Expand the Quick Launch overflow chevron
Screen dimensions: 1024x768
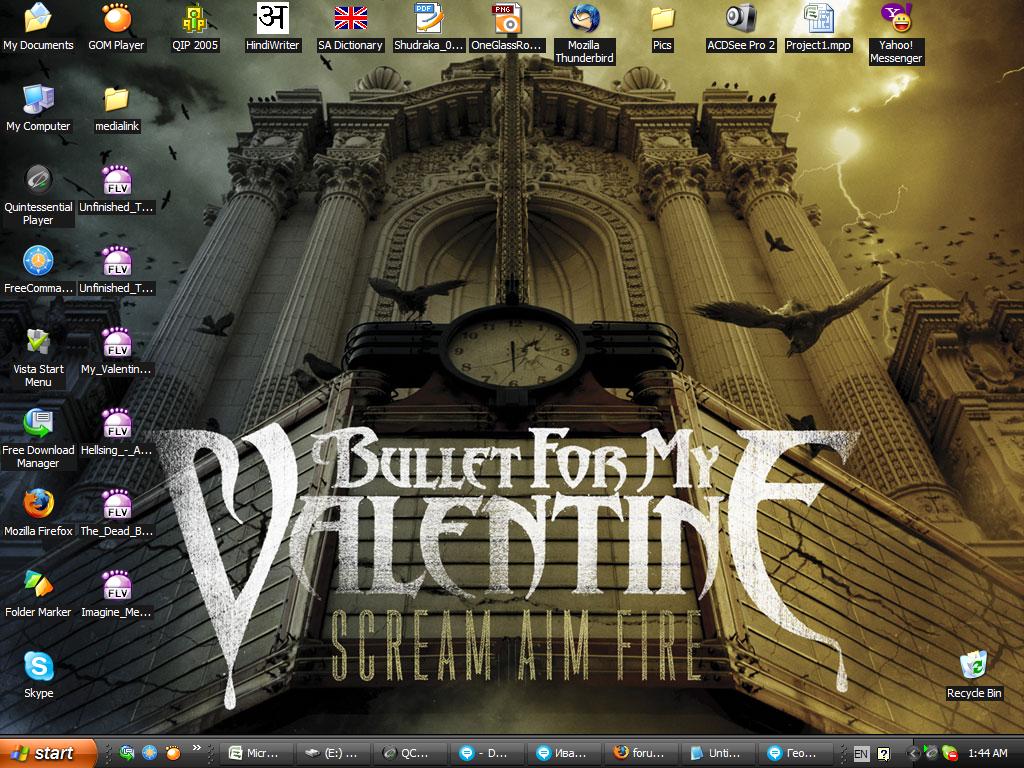coord(197,747)
